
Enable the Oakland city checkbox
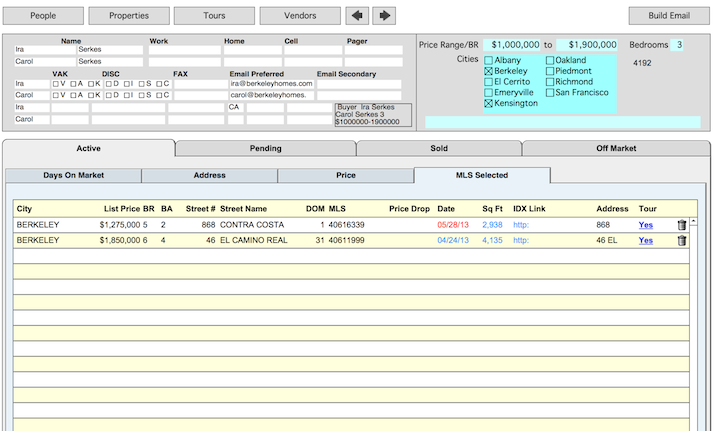tap(550, 60)
